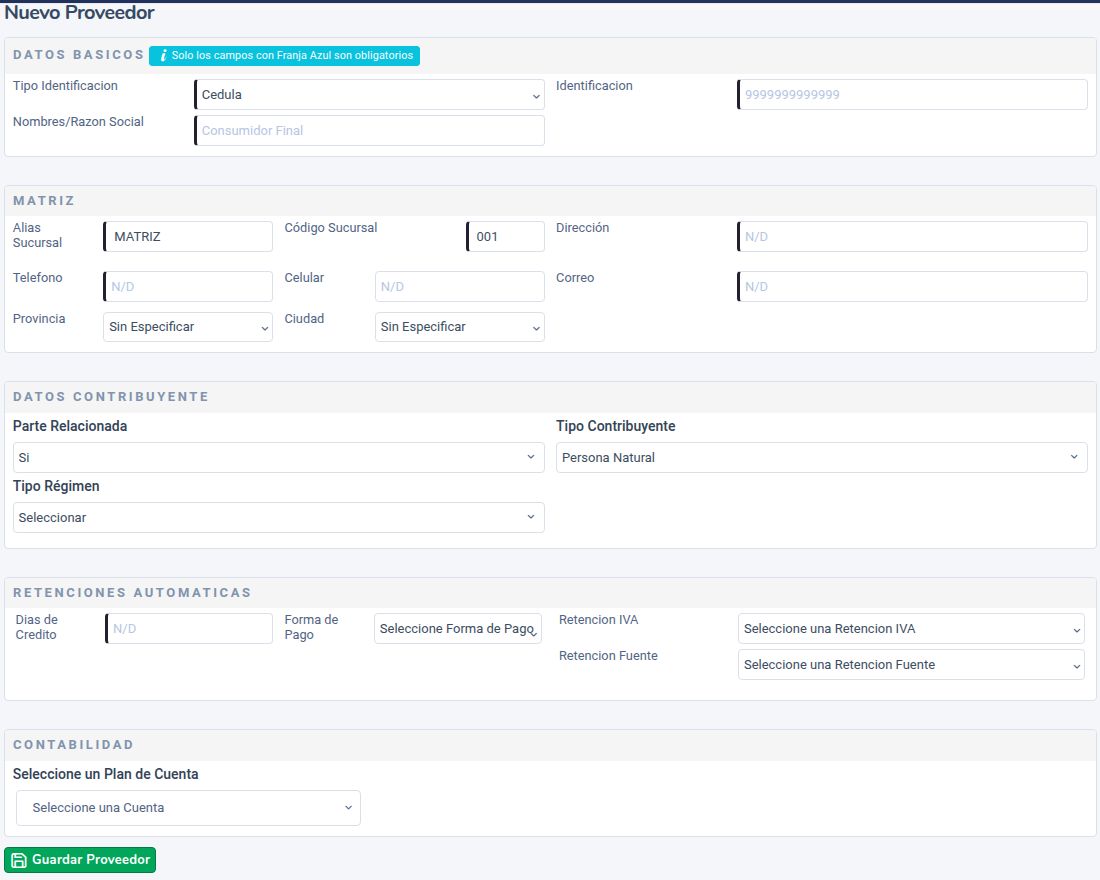1100x880 pixels.
Task: Expand the Parte Relacionada dropdown
Action: tap(279, 458)
